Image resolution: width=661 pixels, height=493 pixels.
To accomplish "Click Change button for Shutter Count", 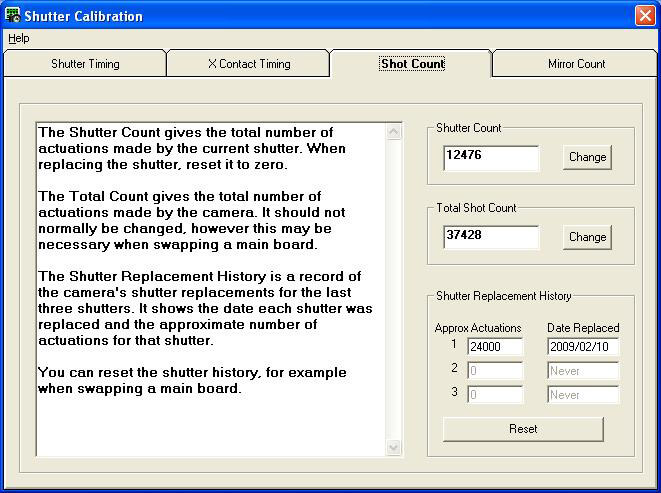I will tap(587, 157).
